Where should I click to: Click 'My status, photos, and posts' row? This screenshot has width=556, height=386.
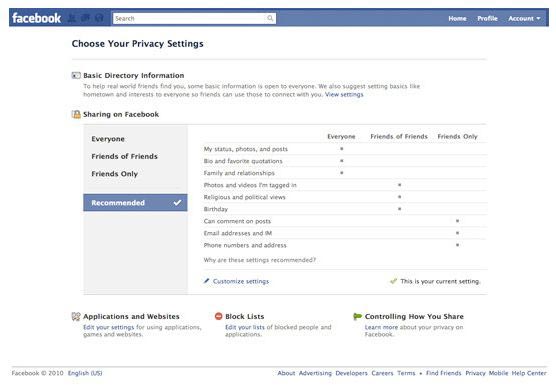point(345,149)
